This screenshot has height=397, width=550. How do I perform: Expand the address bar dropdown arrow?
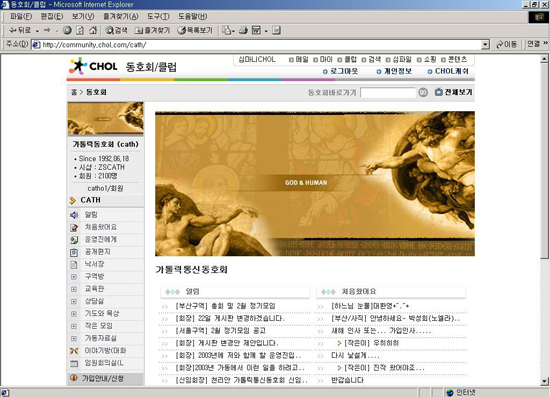pos(485,45)
